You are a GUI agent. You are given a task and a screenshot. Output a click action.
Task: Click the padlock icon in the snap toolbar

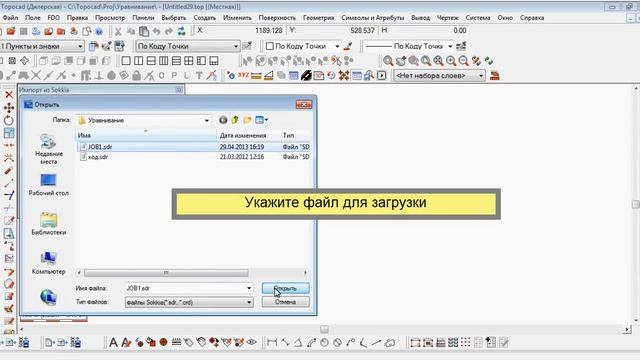click(x=136, y=76)
